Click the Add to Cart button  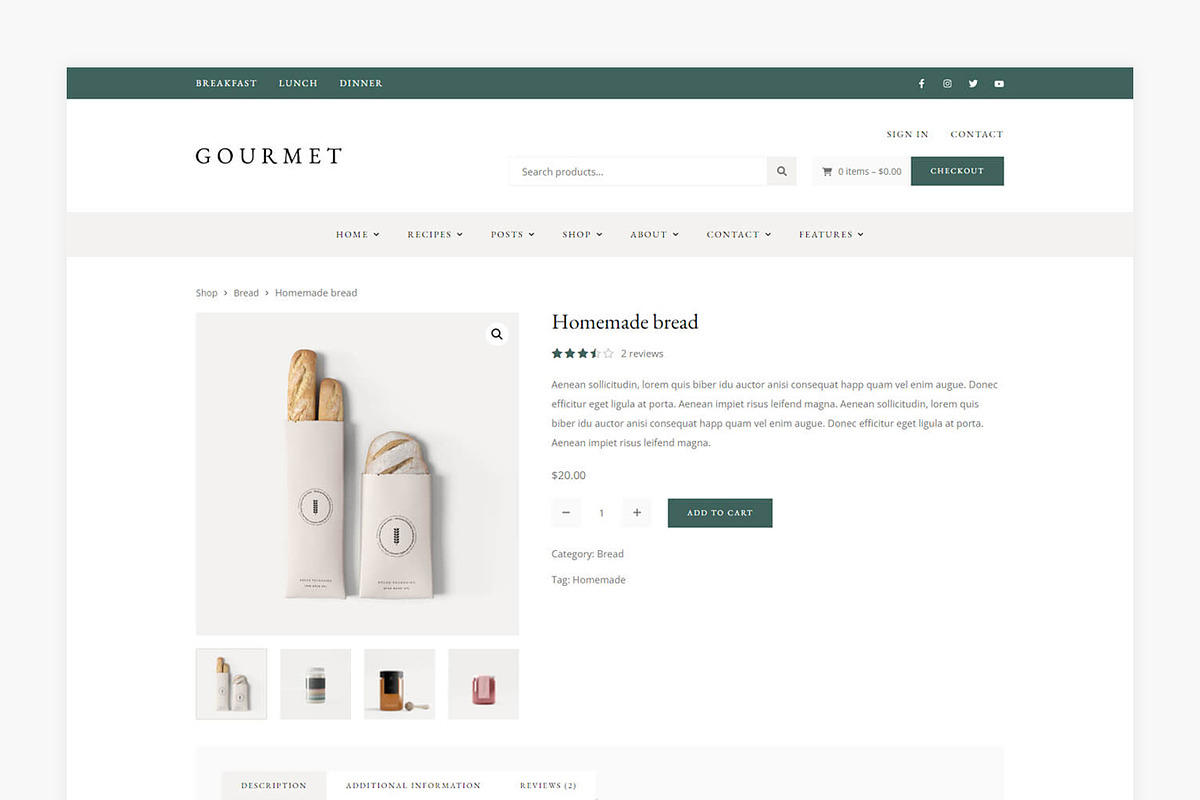pos(720,513)
